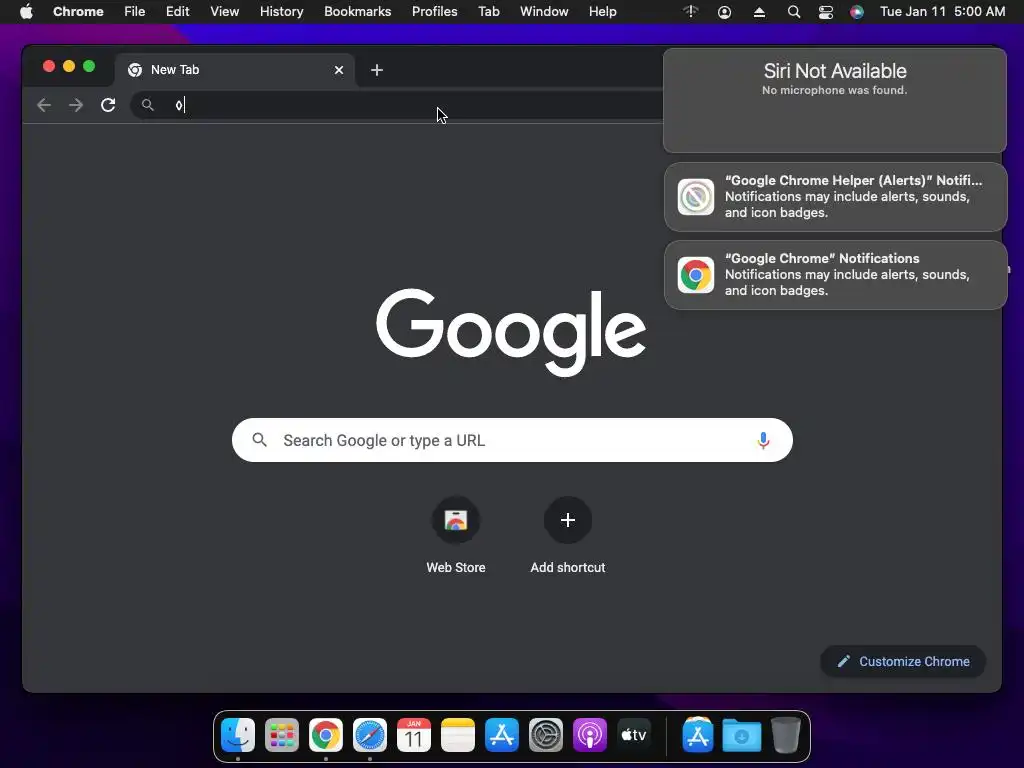Click the Search Google or type a URL field

(x=512, y=440)
